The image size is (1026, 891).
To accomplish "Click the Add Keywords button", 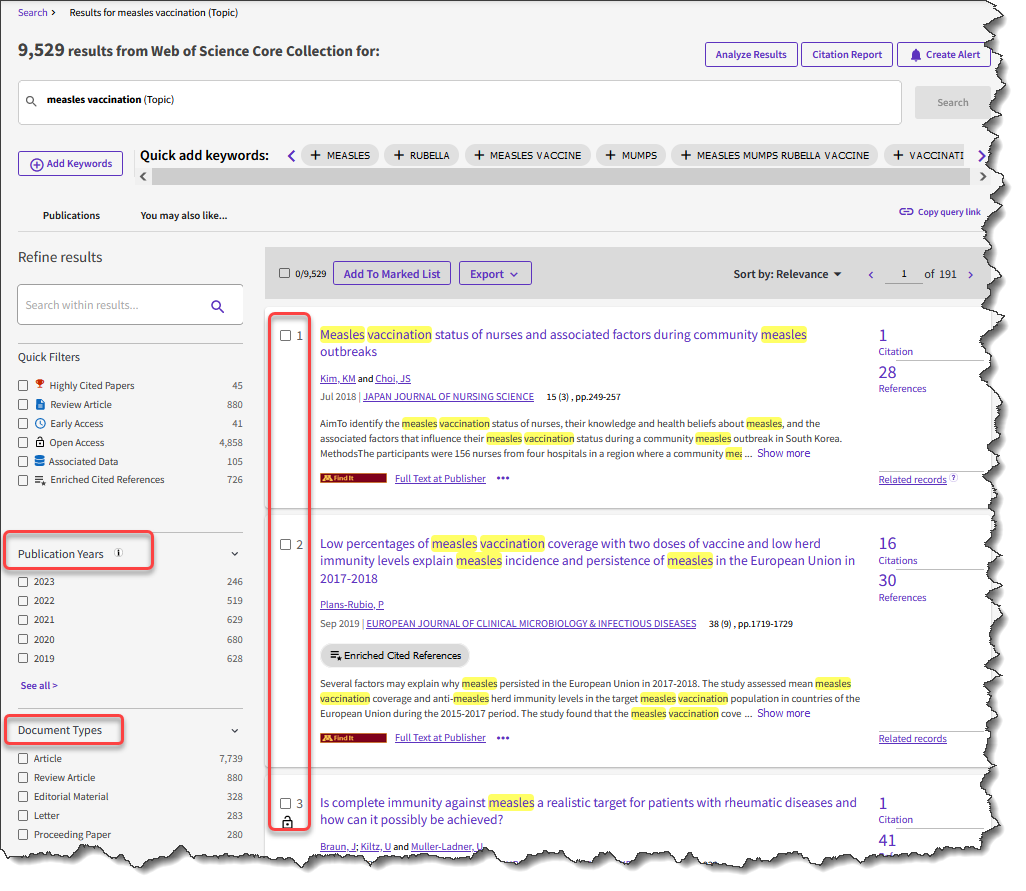I will tap(71, 164).
